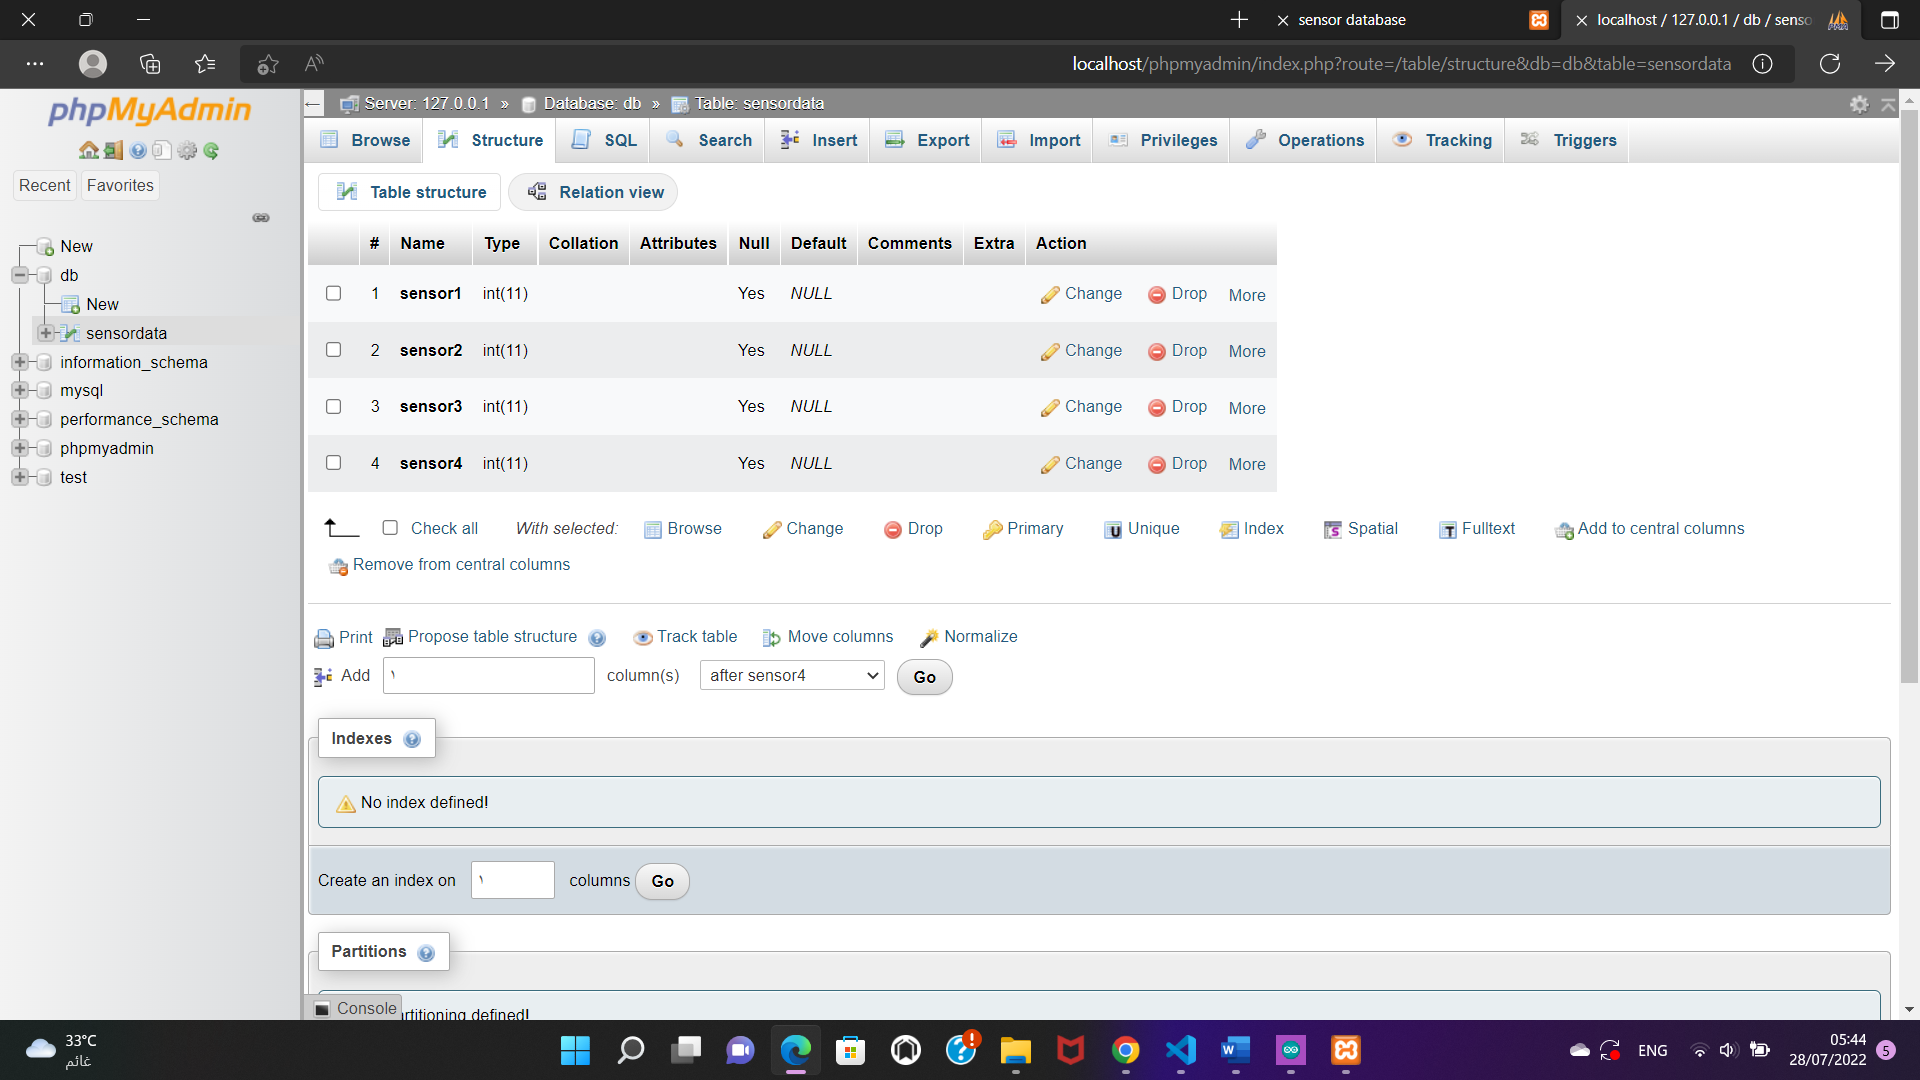This screenshot has height=1080, width=1920.
Task: Click the index creation input field
Action: click(x=512, y=880)
